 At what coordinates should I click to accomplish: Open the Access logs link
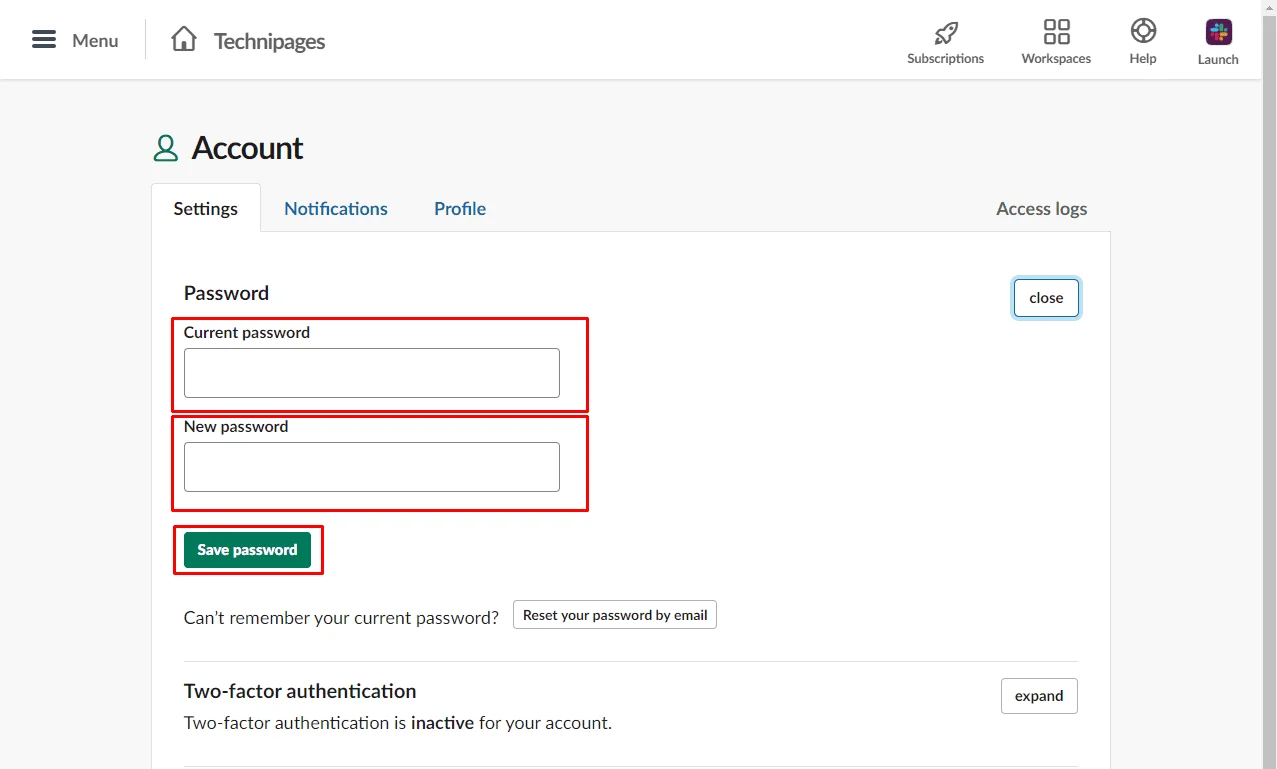(x=1041, y=209)
